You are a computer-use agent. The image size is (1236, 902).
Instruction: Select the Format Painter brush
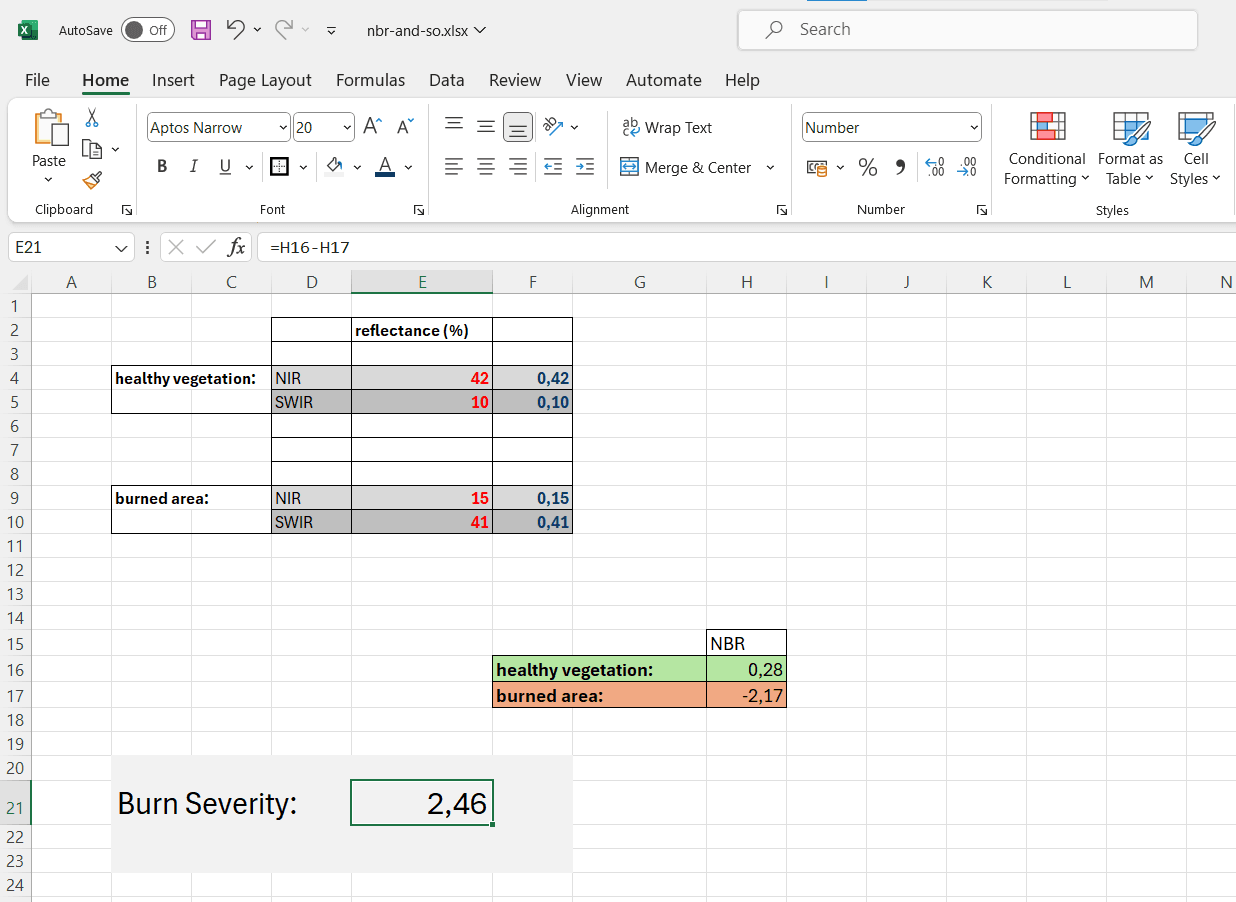click(92, 180)
